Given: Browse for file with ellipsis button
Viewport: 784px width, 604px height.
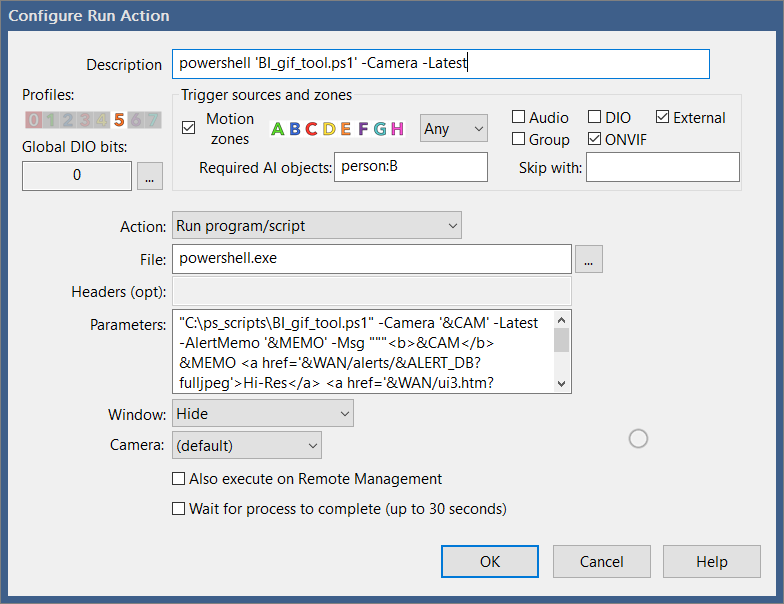Looking at the screenshot, I should 588,259.
